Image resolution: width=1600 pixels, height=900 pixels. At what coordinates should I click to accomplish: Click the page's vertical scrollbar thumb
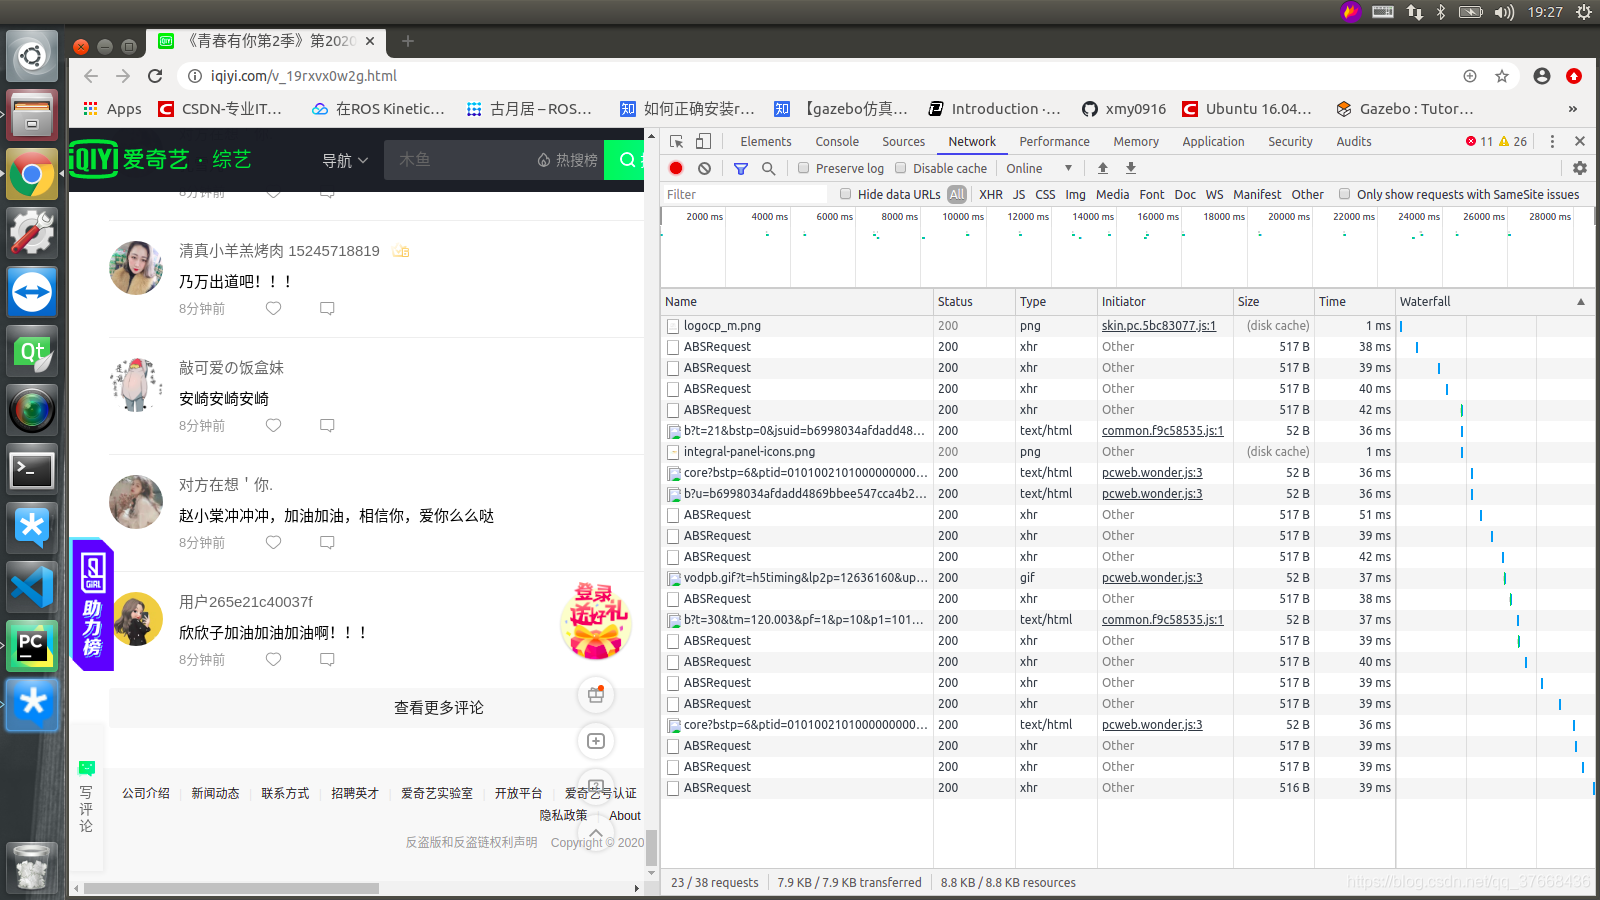tap(651, 847)
